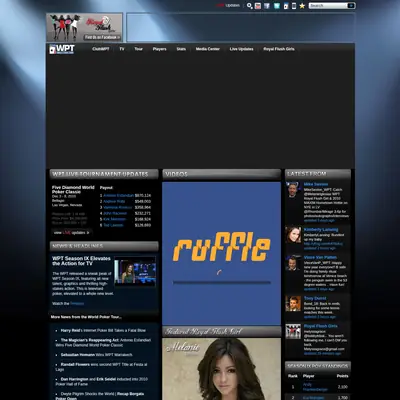Click the Kimberly Lansing avatar
The image size is (400, 400).
(293, 235)
